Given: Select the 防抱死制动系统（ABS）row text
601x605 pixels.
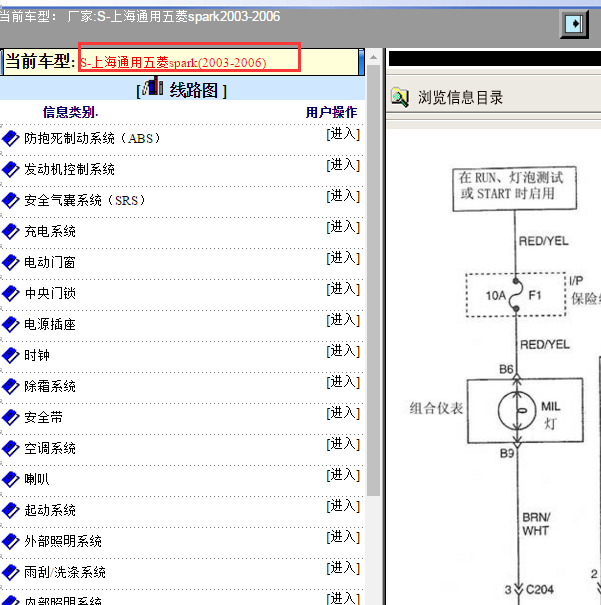Looking at the screenshot, I should [92, 139].
